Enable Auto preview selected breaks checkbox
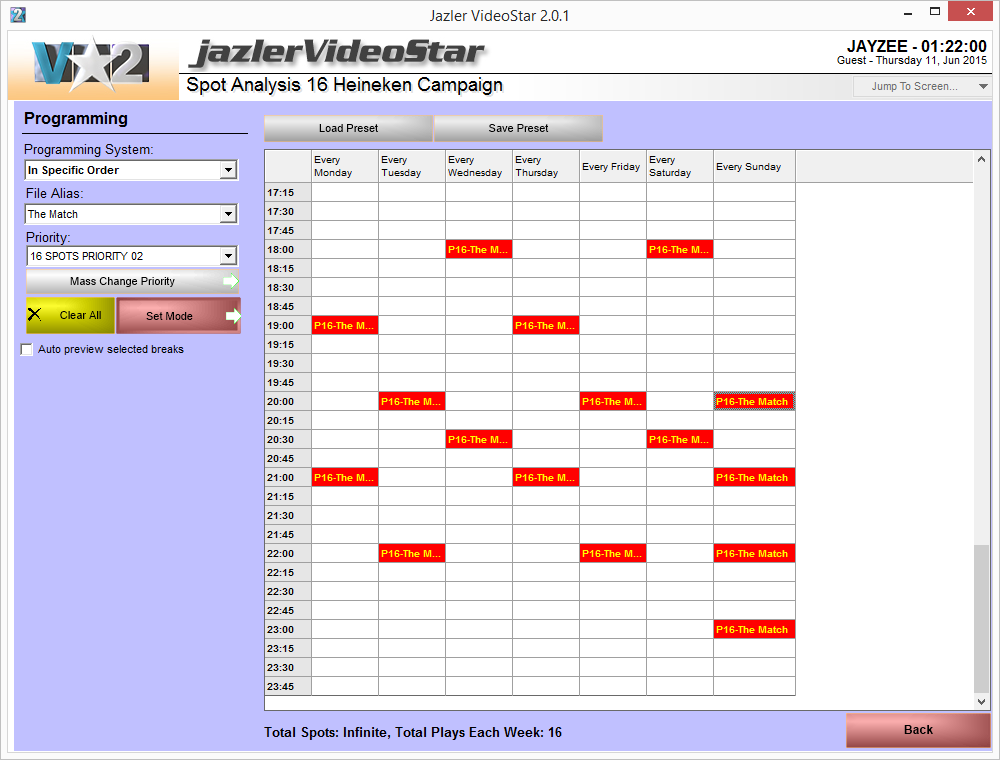Viewport: 1000px width, 760px height. tap(27, 350)
